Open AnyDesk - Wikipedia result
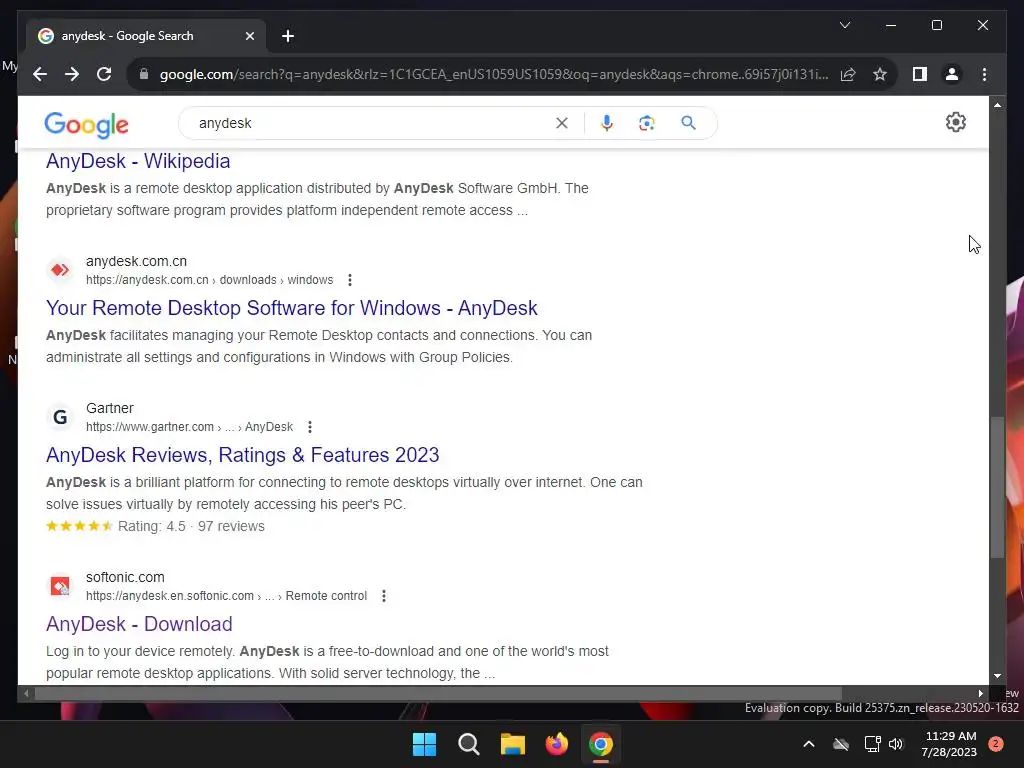Image resolution: width=1024 pixels, height=768 pixels. 138,161
